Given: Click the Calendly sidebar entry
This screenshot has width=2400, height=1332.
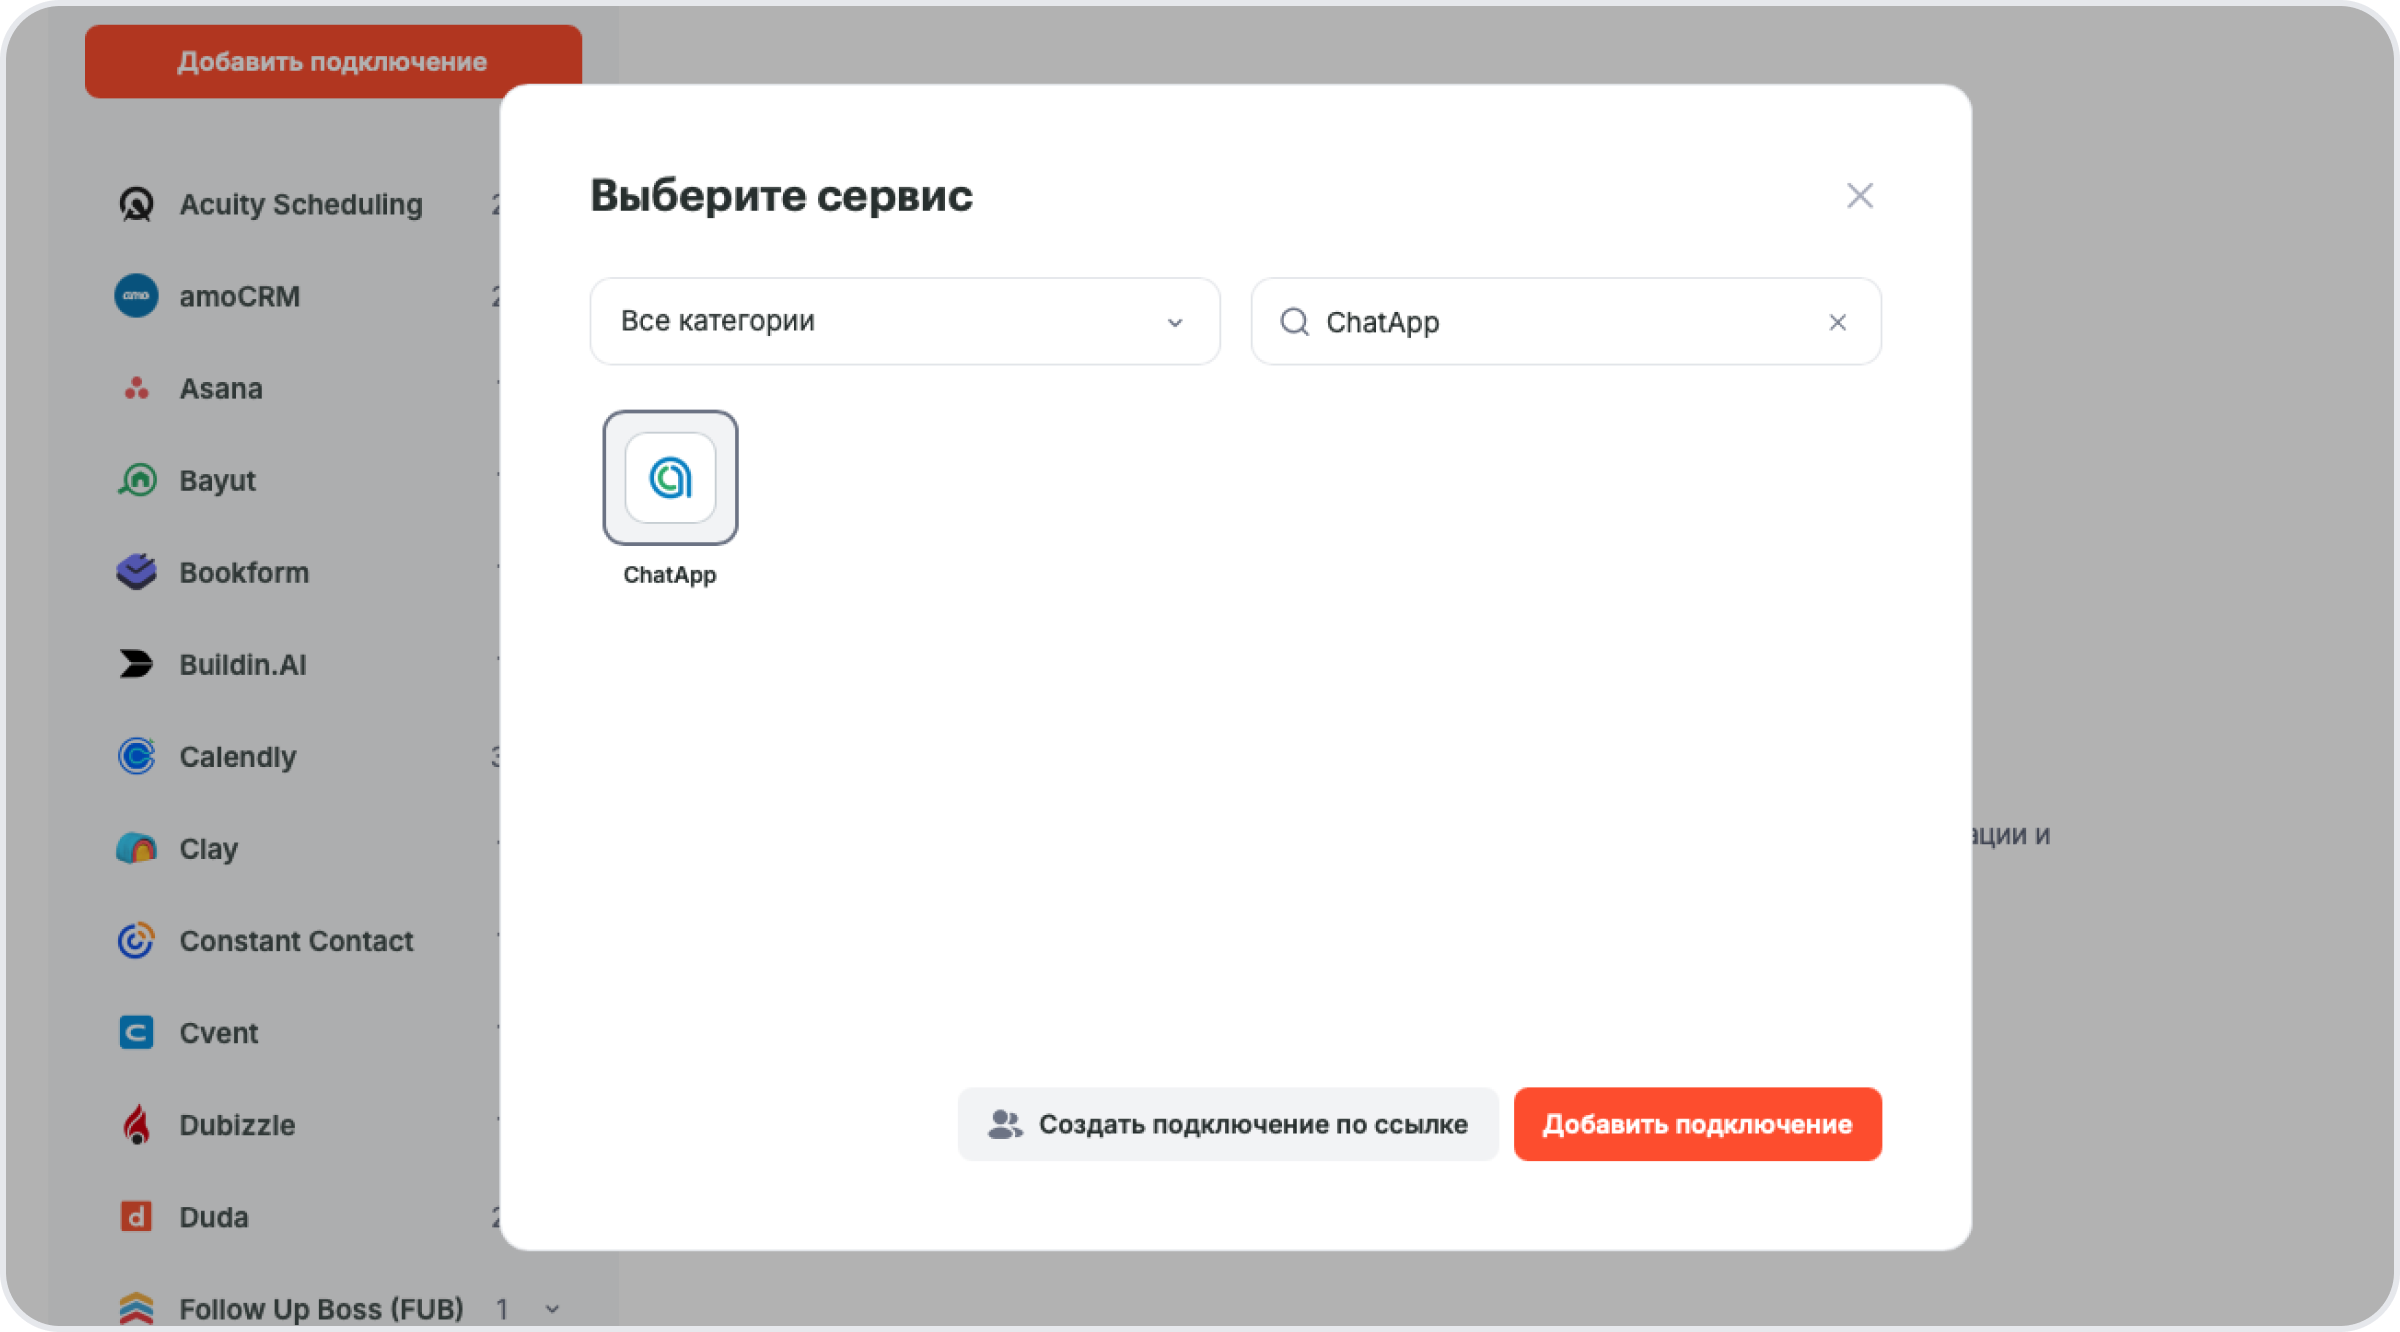Looking at the screenshot, I should [237, 757].
